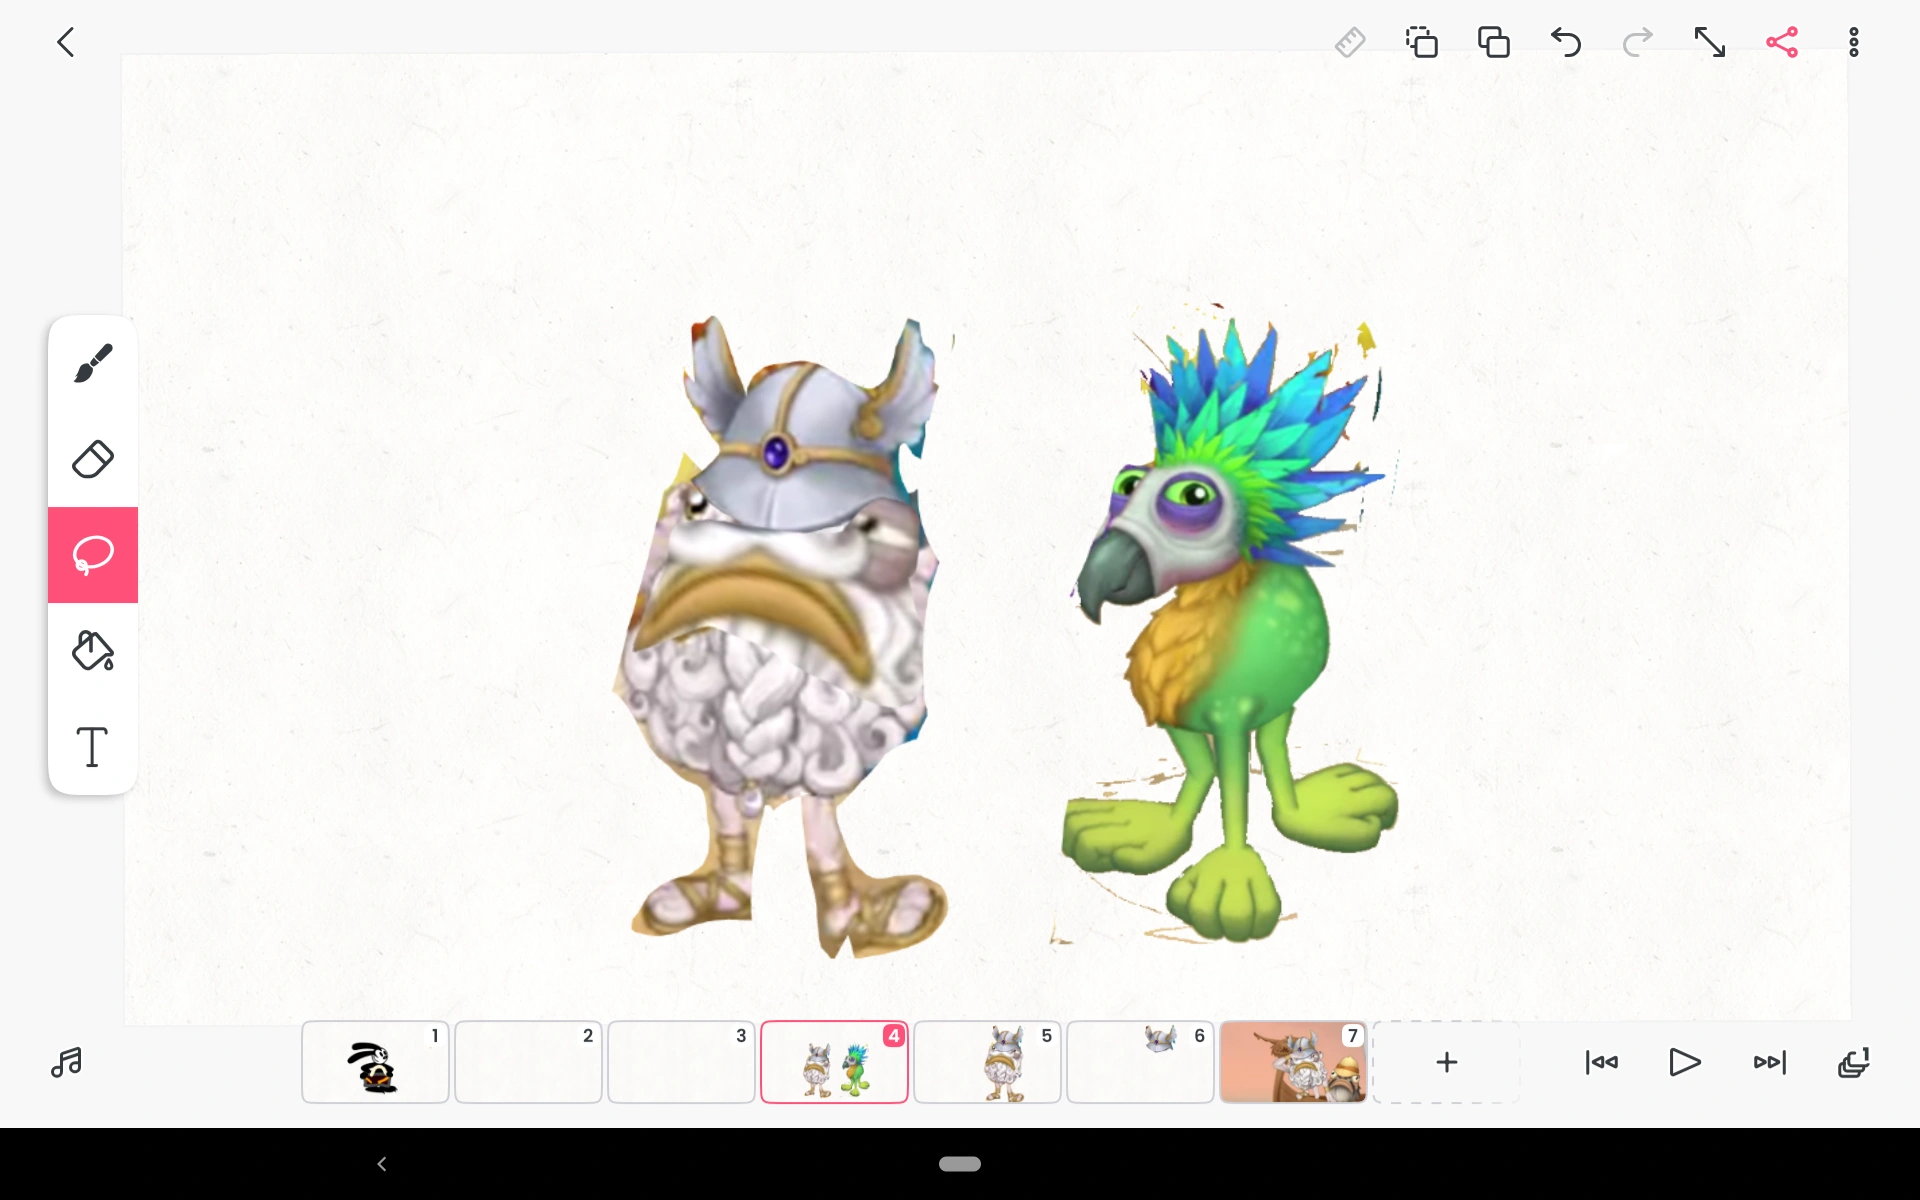
Task: Select frame 1 showing the panda
Action: [x=375, y=1062]
